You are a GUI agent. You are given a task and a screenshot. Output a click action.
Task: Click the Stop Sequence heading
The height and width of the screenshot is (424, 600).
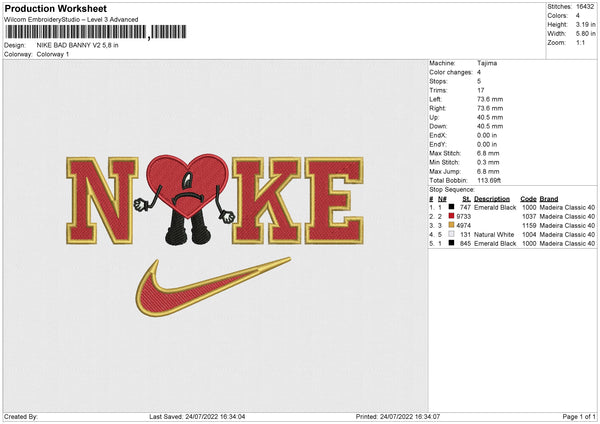point(452,190)
